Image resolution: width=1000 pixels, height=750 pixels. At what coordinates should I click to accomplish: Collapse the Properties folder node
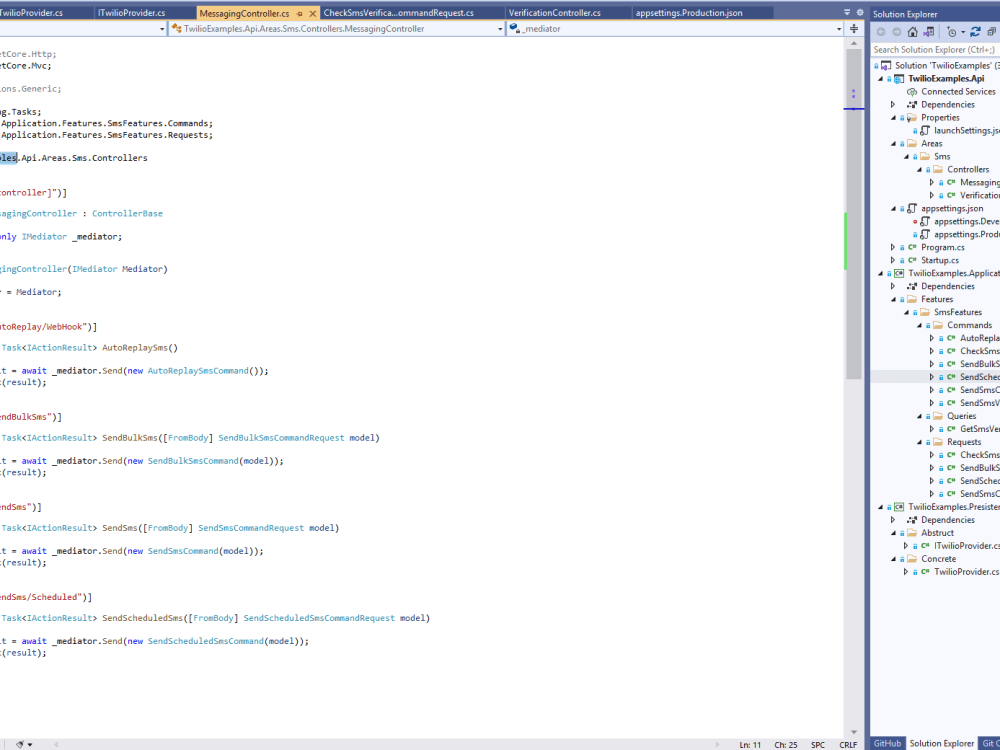coord(893,117)
